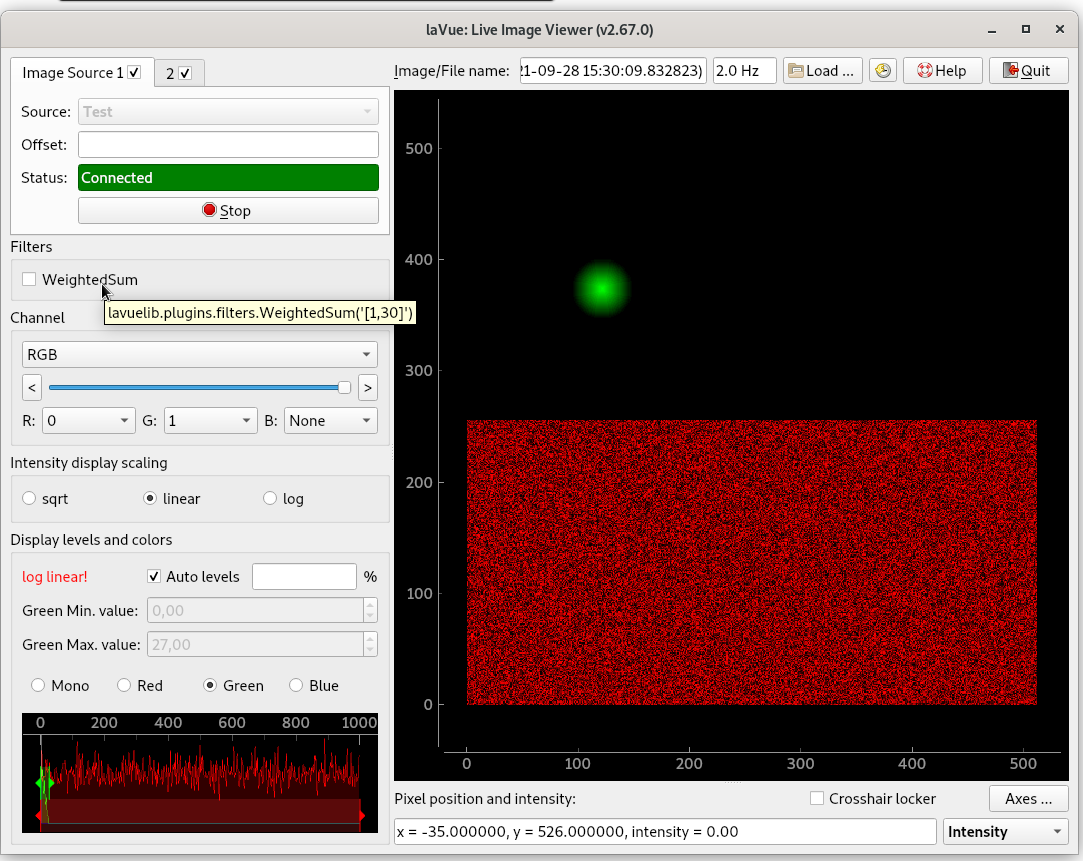Click the clock icon button near Load

click(882, 71)
